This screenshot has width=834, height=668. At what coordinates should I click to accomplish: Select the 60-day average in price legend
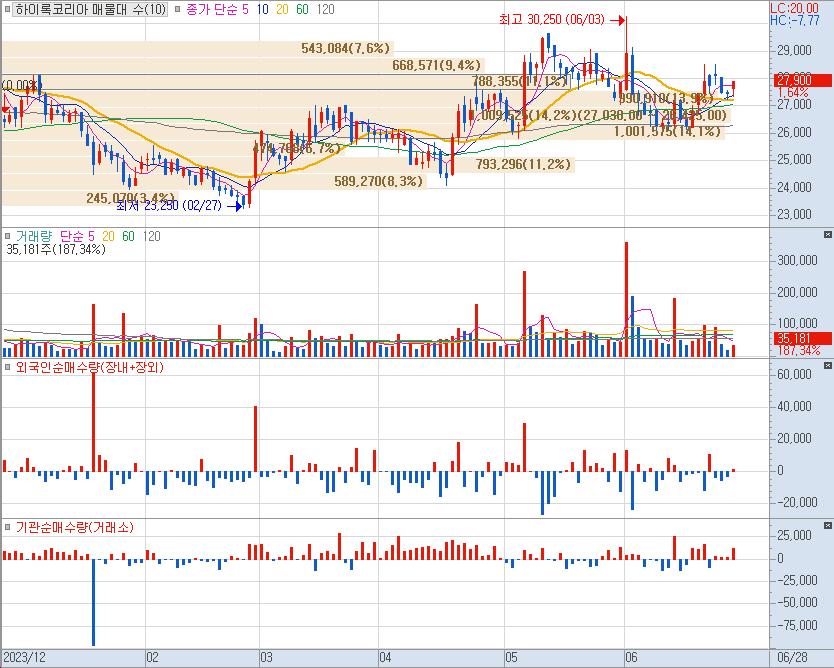pos(302,9)
